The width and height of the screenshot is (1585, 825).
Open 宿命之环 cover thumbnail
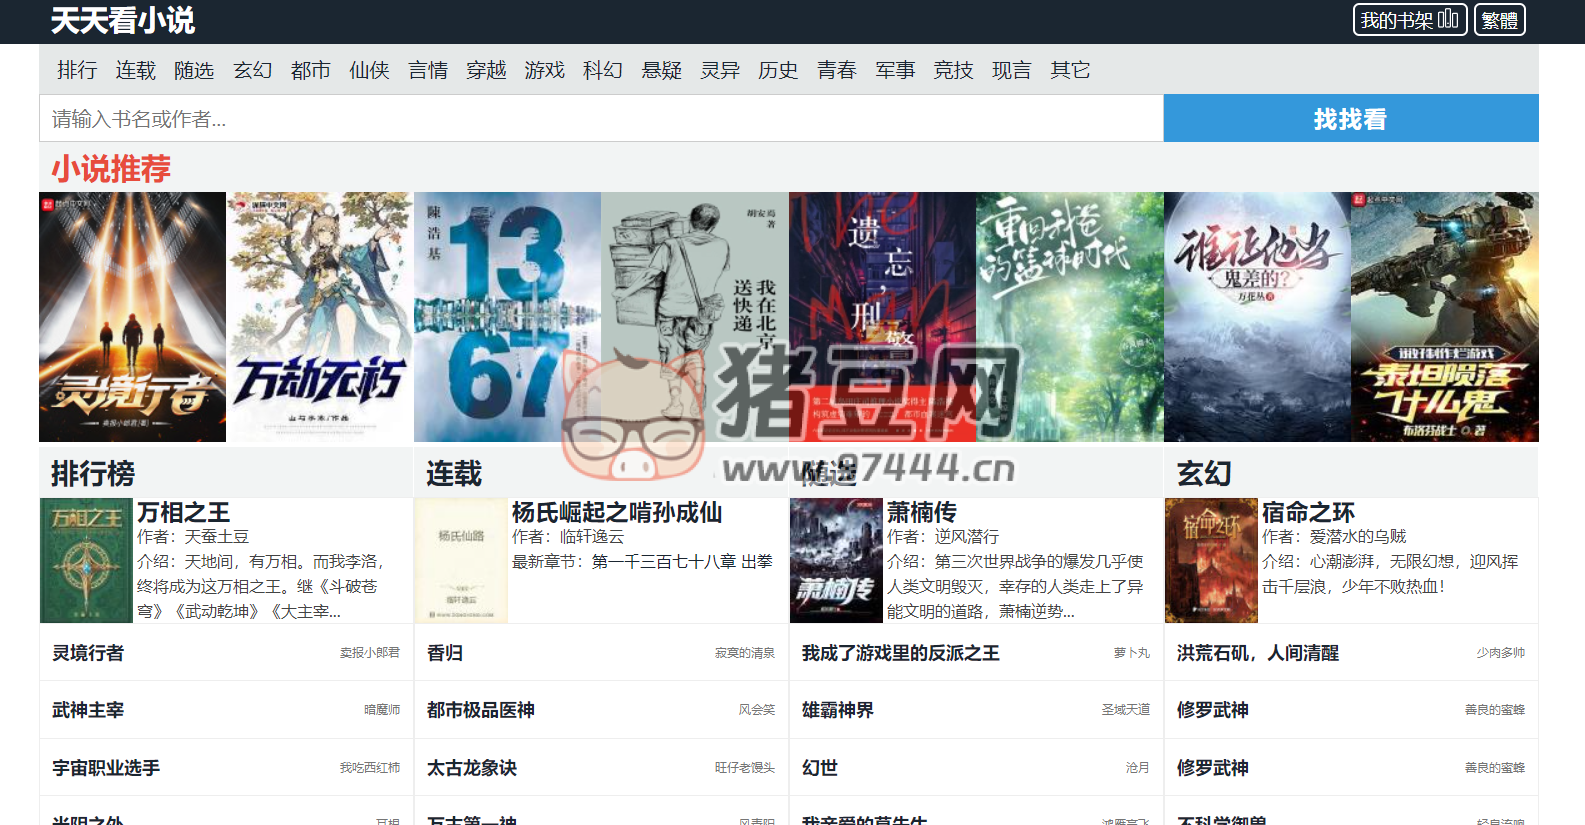tap(1211, 560)
